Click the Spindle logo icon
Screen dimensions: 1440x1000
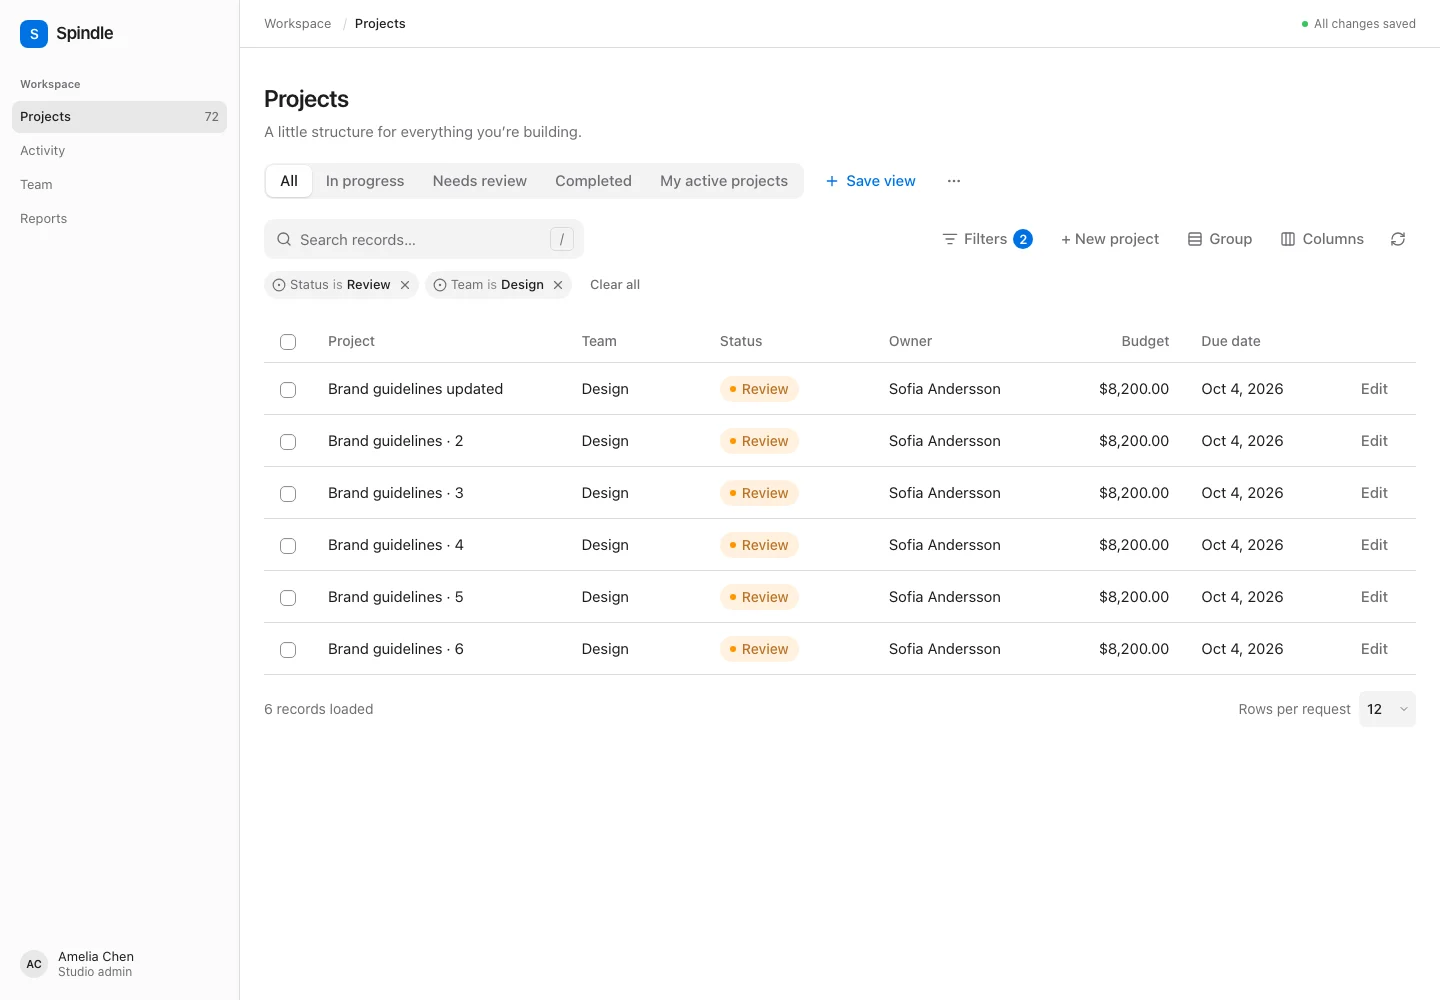click(34, 34)
